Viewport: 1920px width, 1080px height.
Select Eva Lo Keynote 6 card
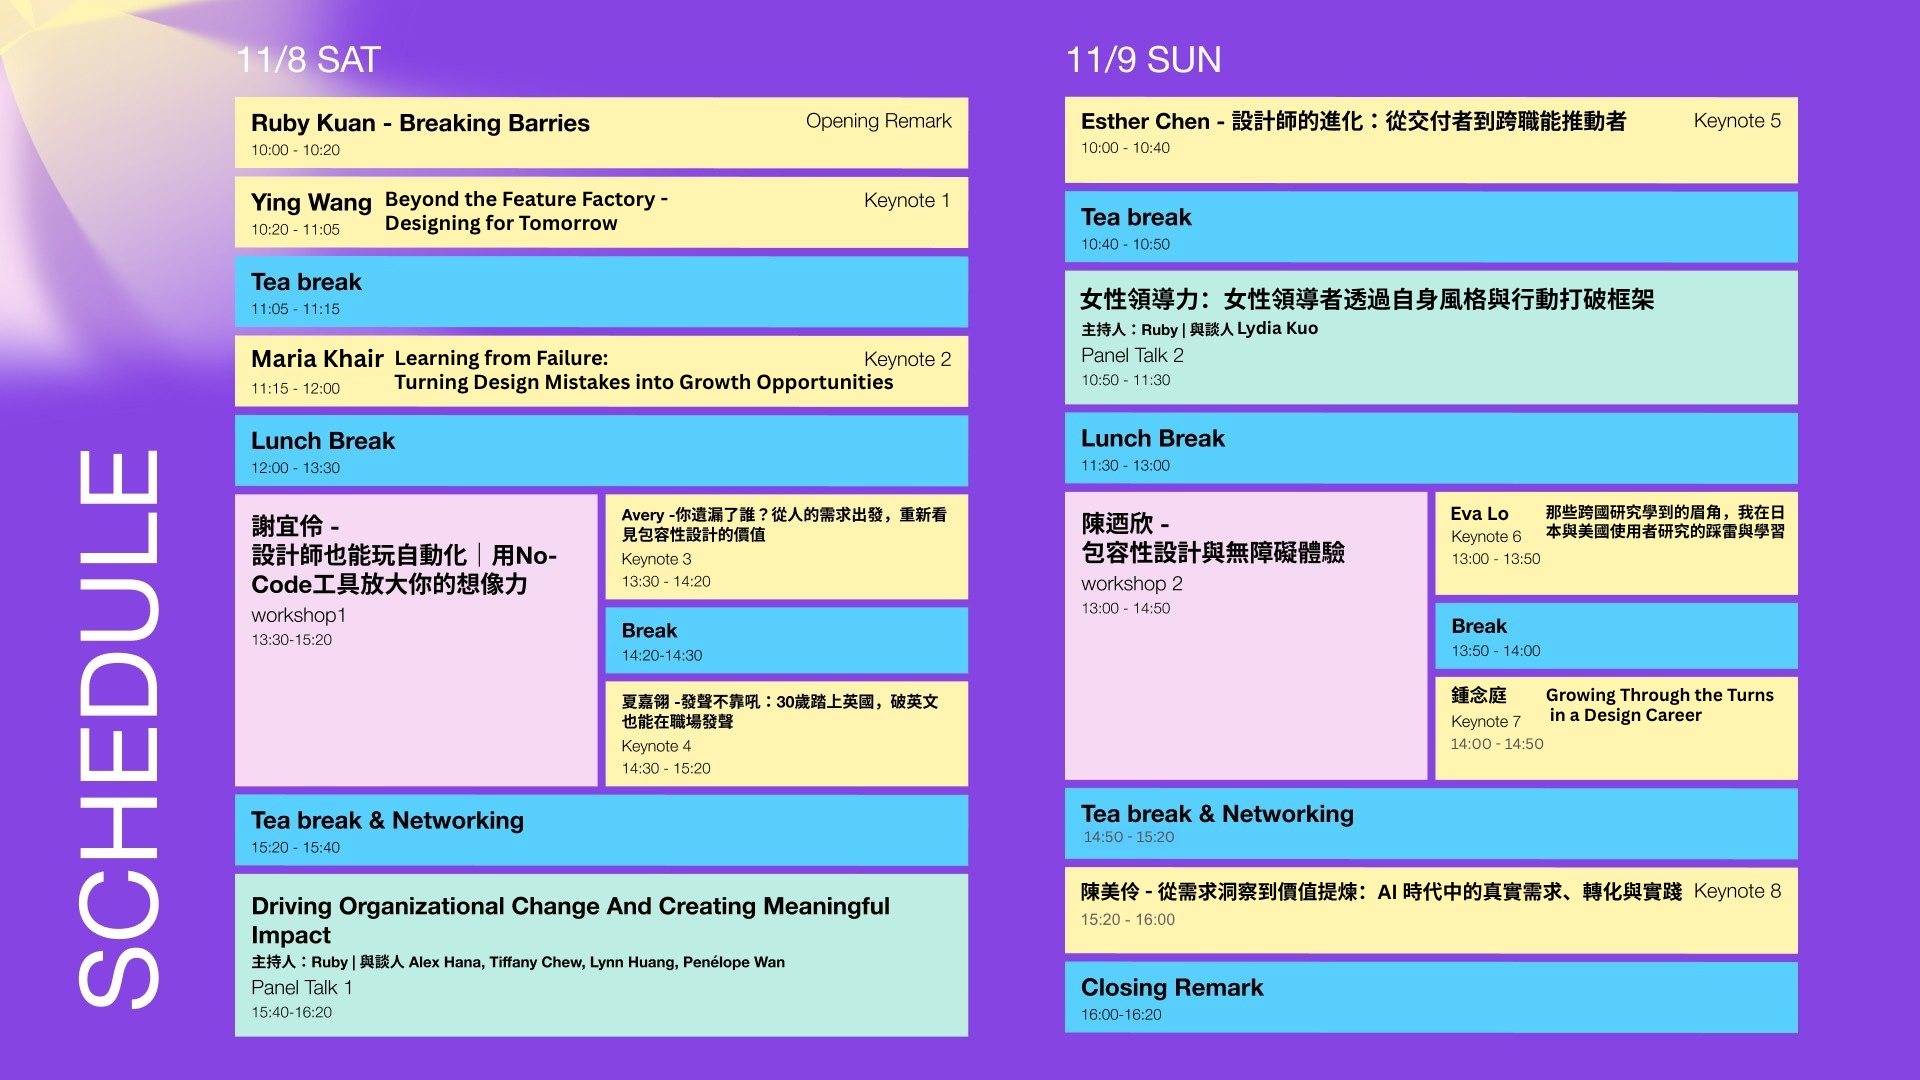[x=1617, y=543]
